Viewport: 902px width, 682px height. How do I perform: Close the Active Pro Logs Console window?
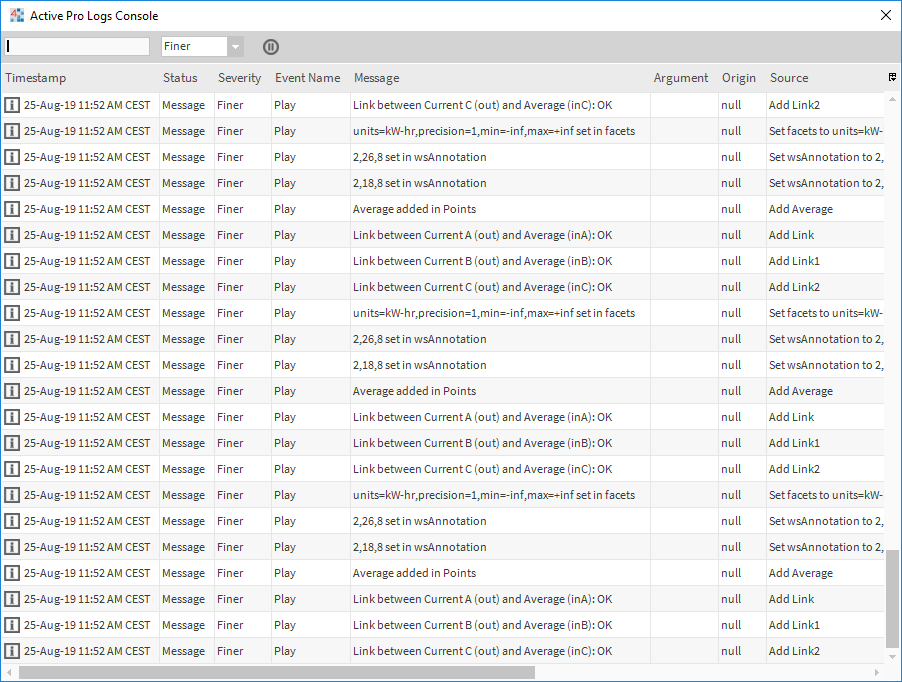(x=885, y=15)
